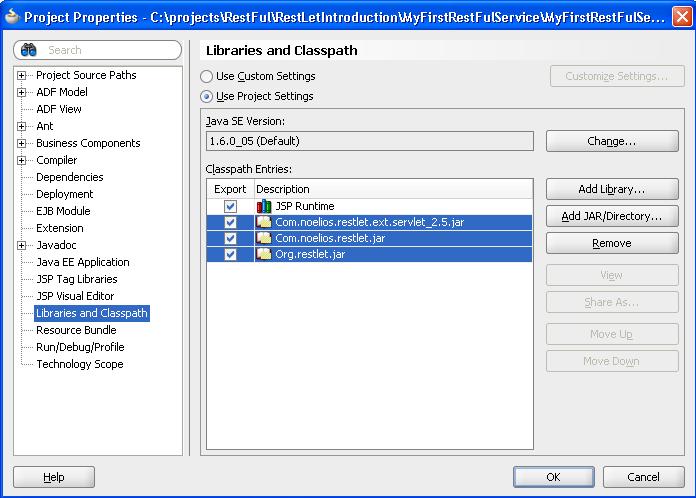
Task: Expand the ADF Model tree node
Action: 22,92
